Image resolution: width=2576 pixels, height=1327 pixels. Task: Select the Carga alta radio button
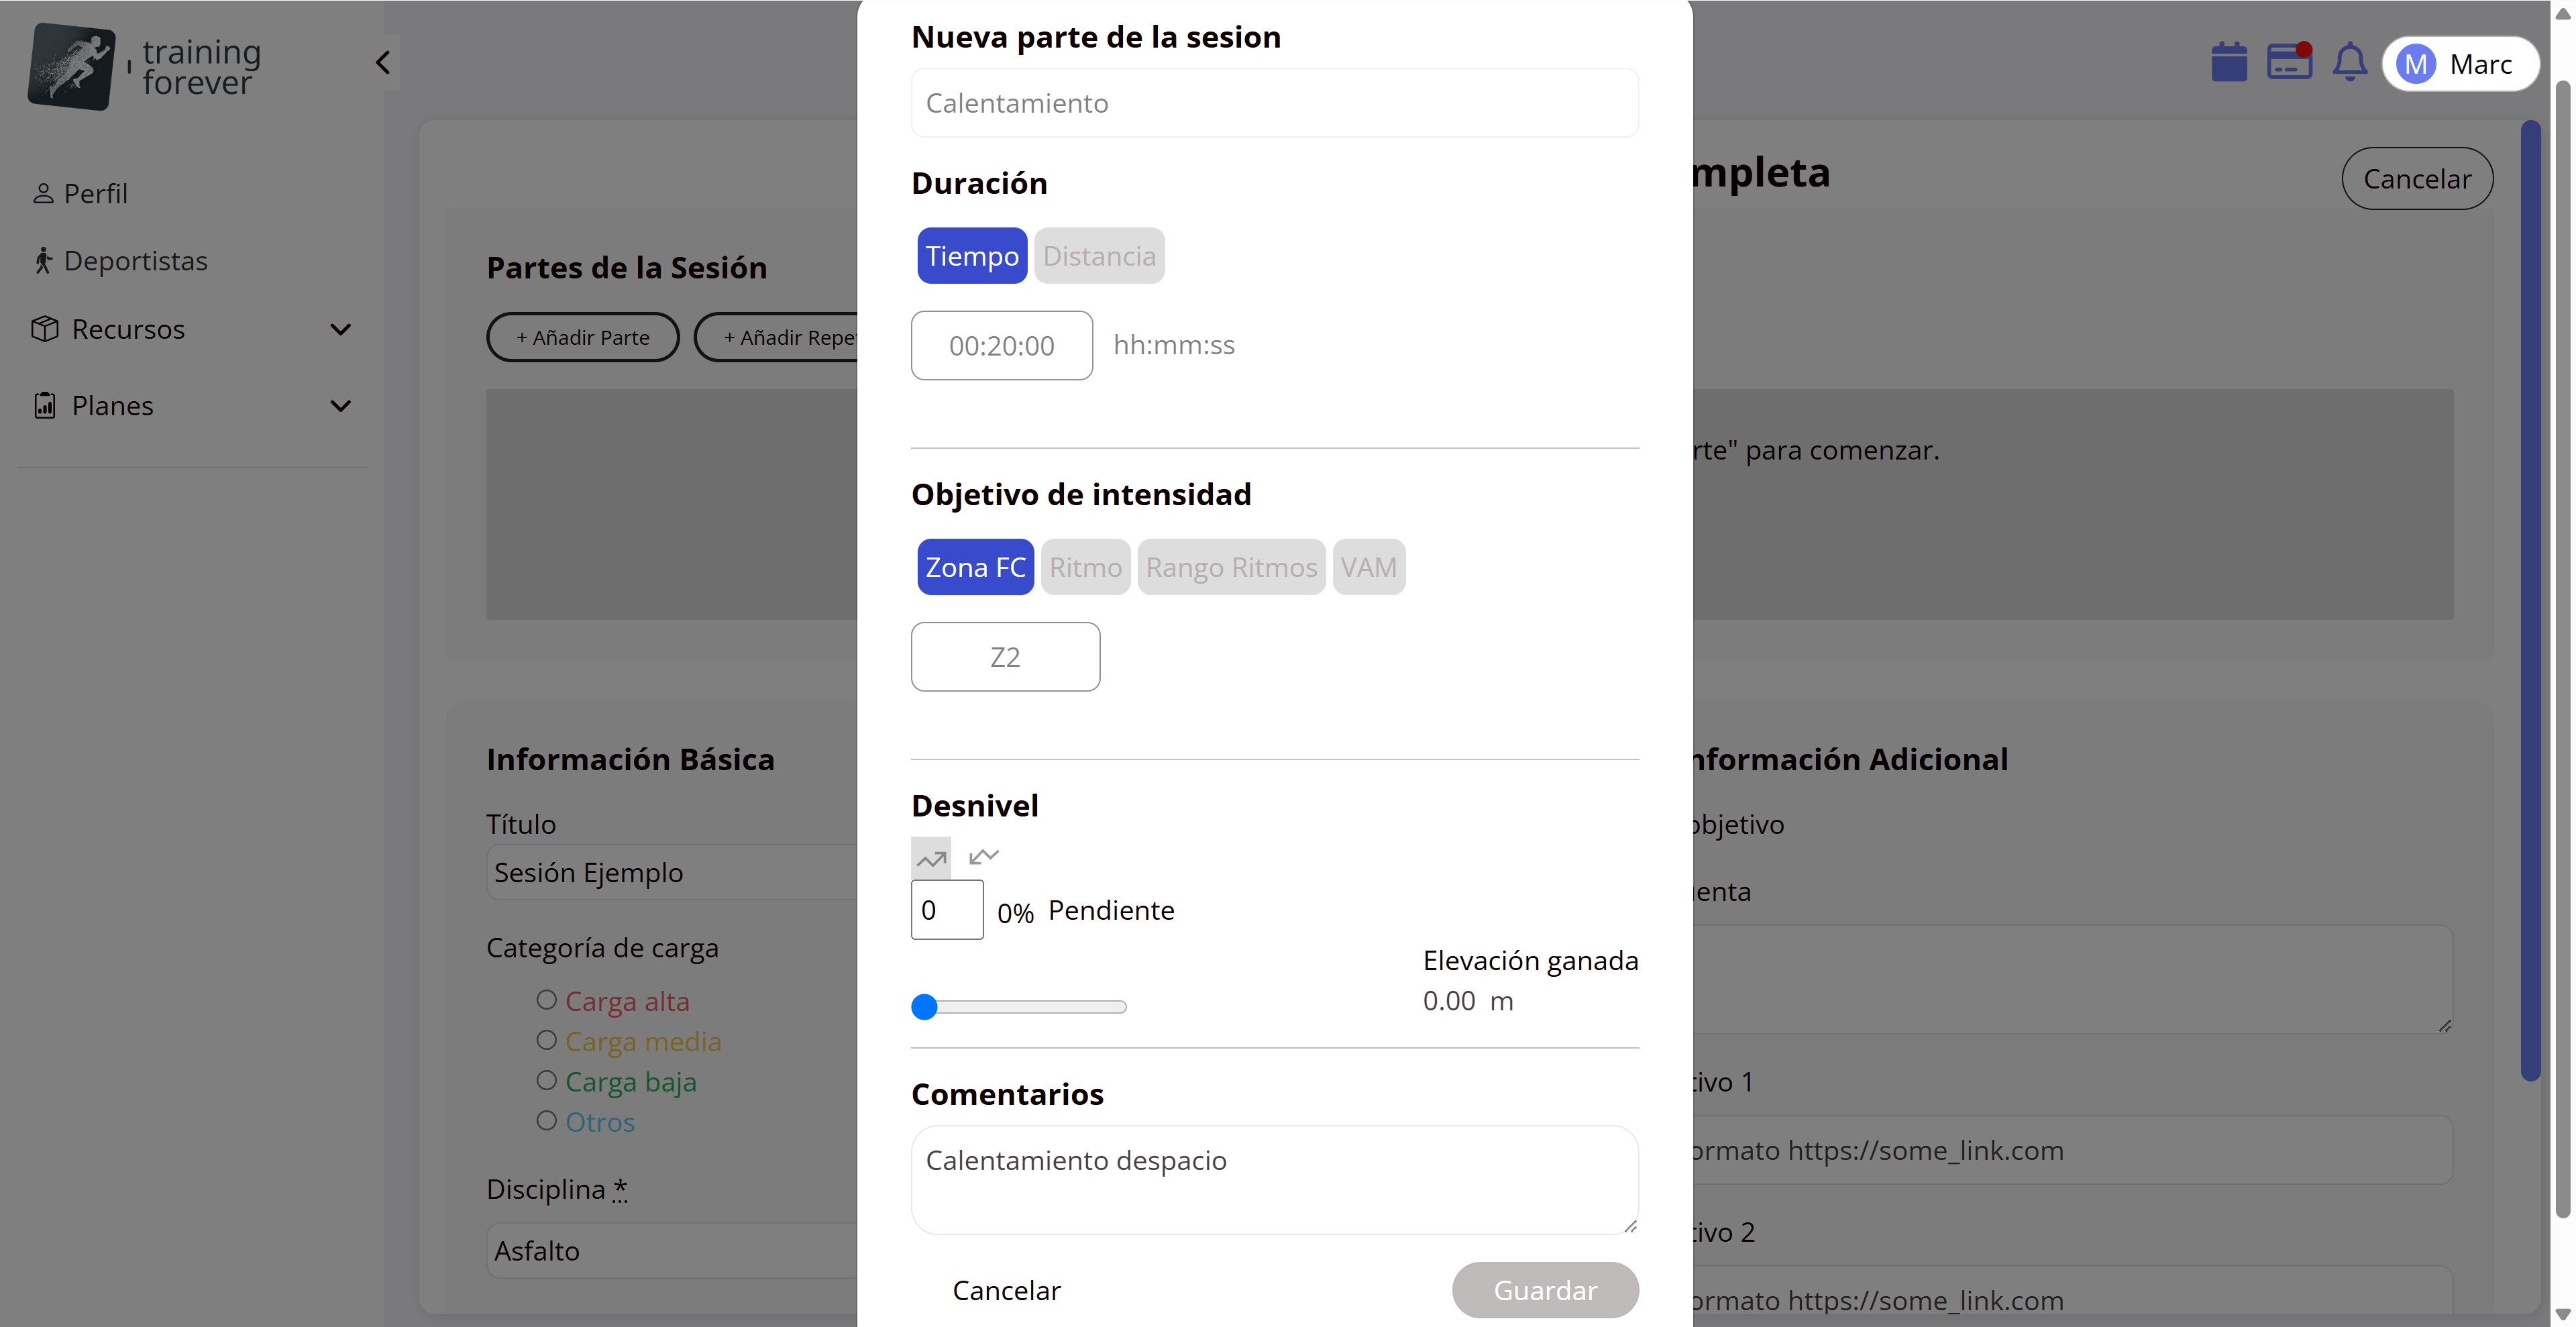(546, 1000)
